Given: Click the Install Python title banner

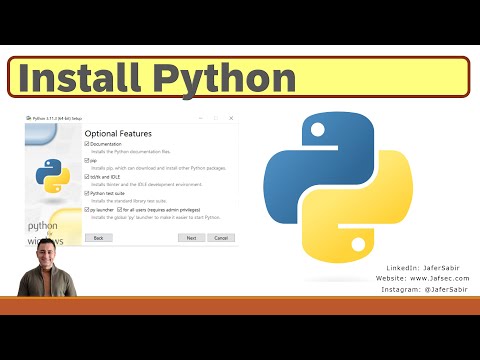Looking at the screenshot, I should pyautogui.click(x=239, y=77).
